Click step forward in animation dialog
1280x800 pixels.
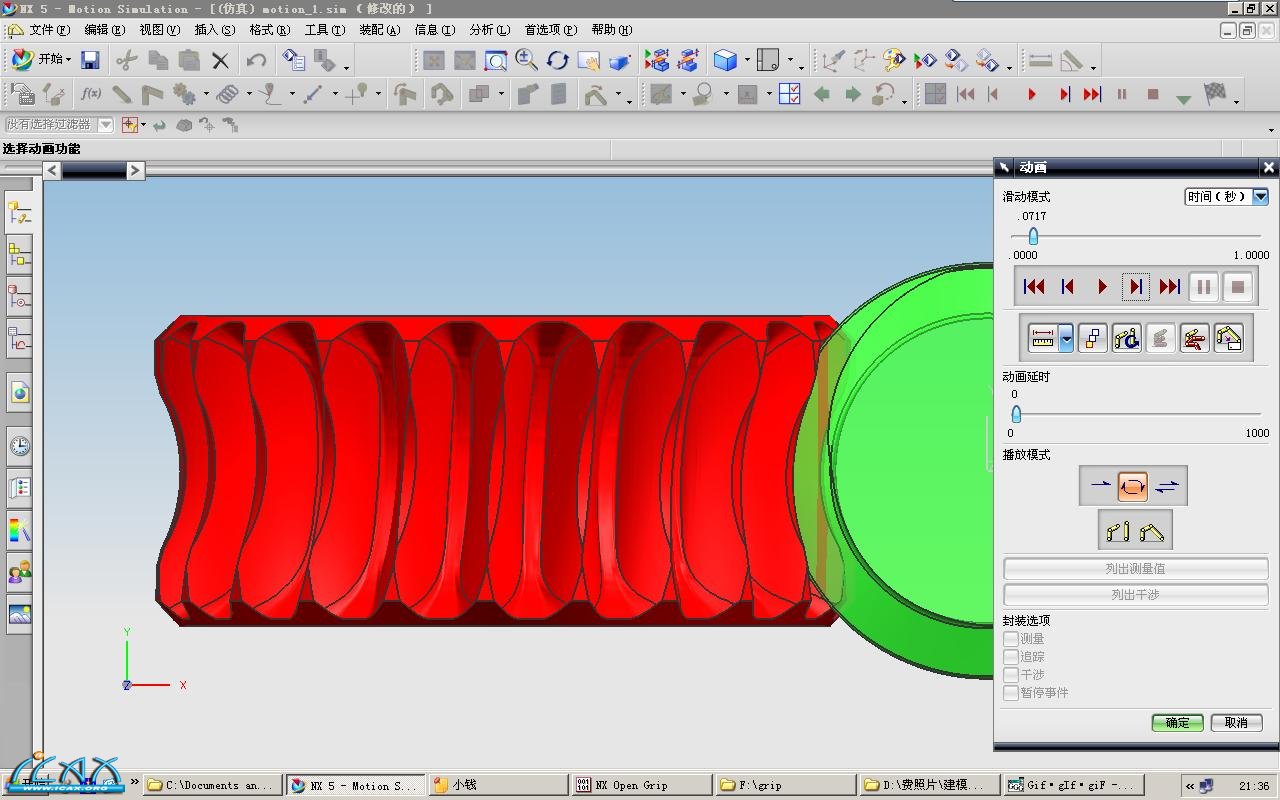[1135, 287]
